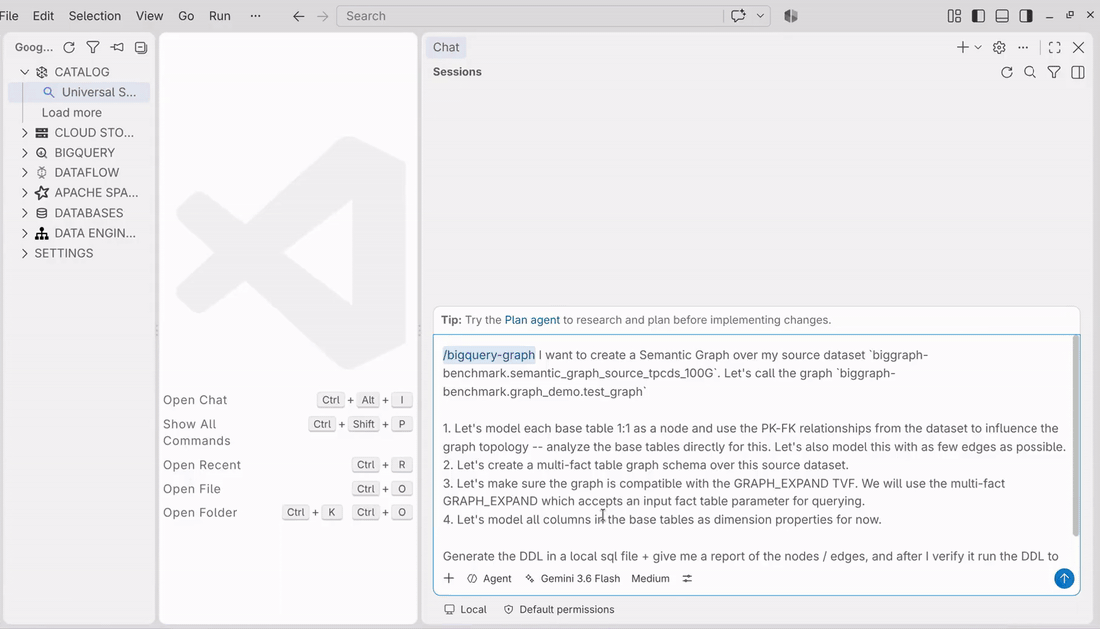Expand the APACHE SPARK section
This screenshot has height=629, width=1100.
click(25, 192)
